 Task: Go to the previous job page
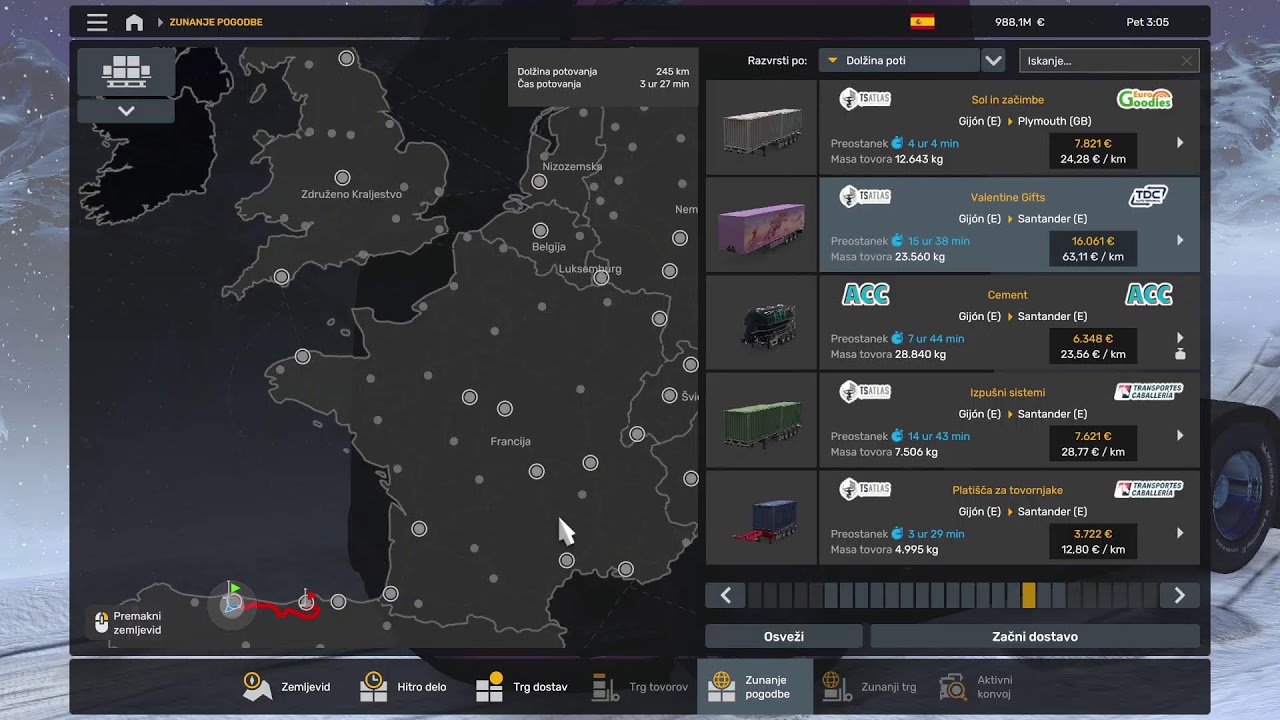click(x=725, y=596)
